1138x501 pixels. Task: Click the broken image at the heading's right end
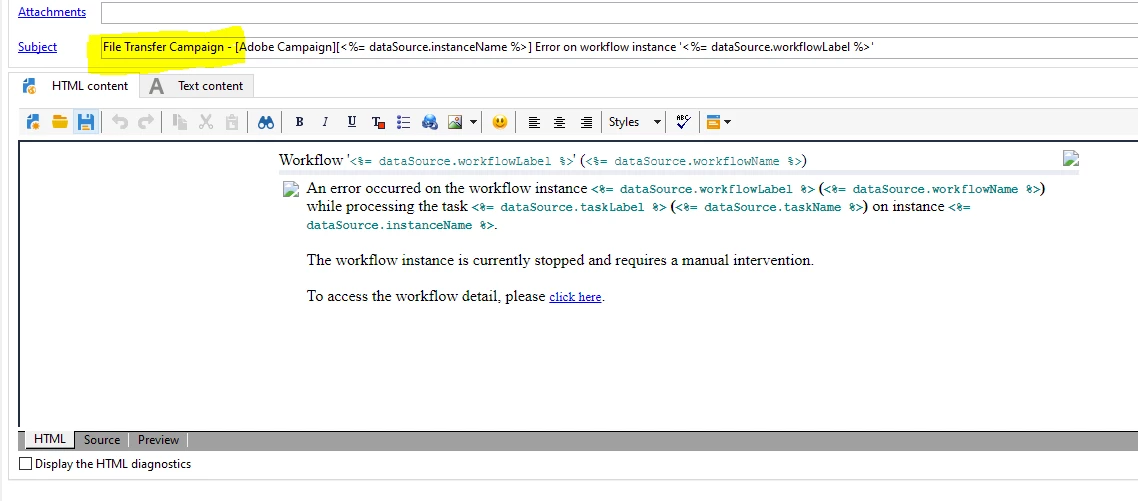tap(1071, 158)
